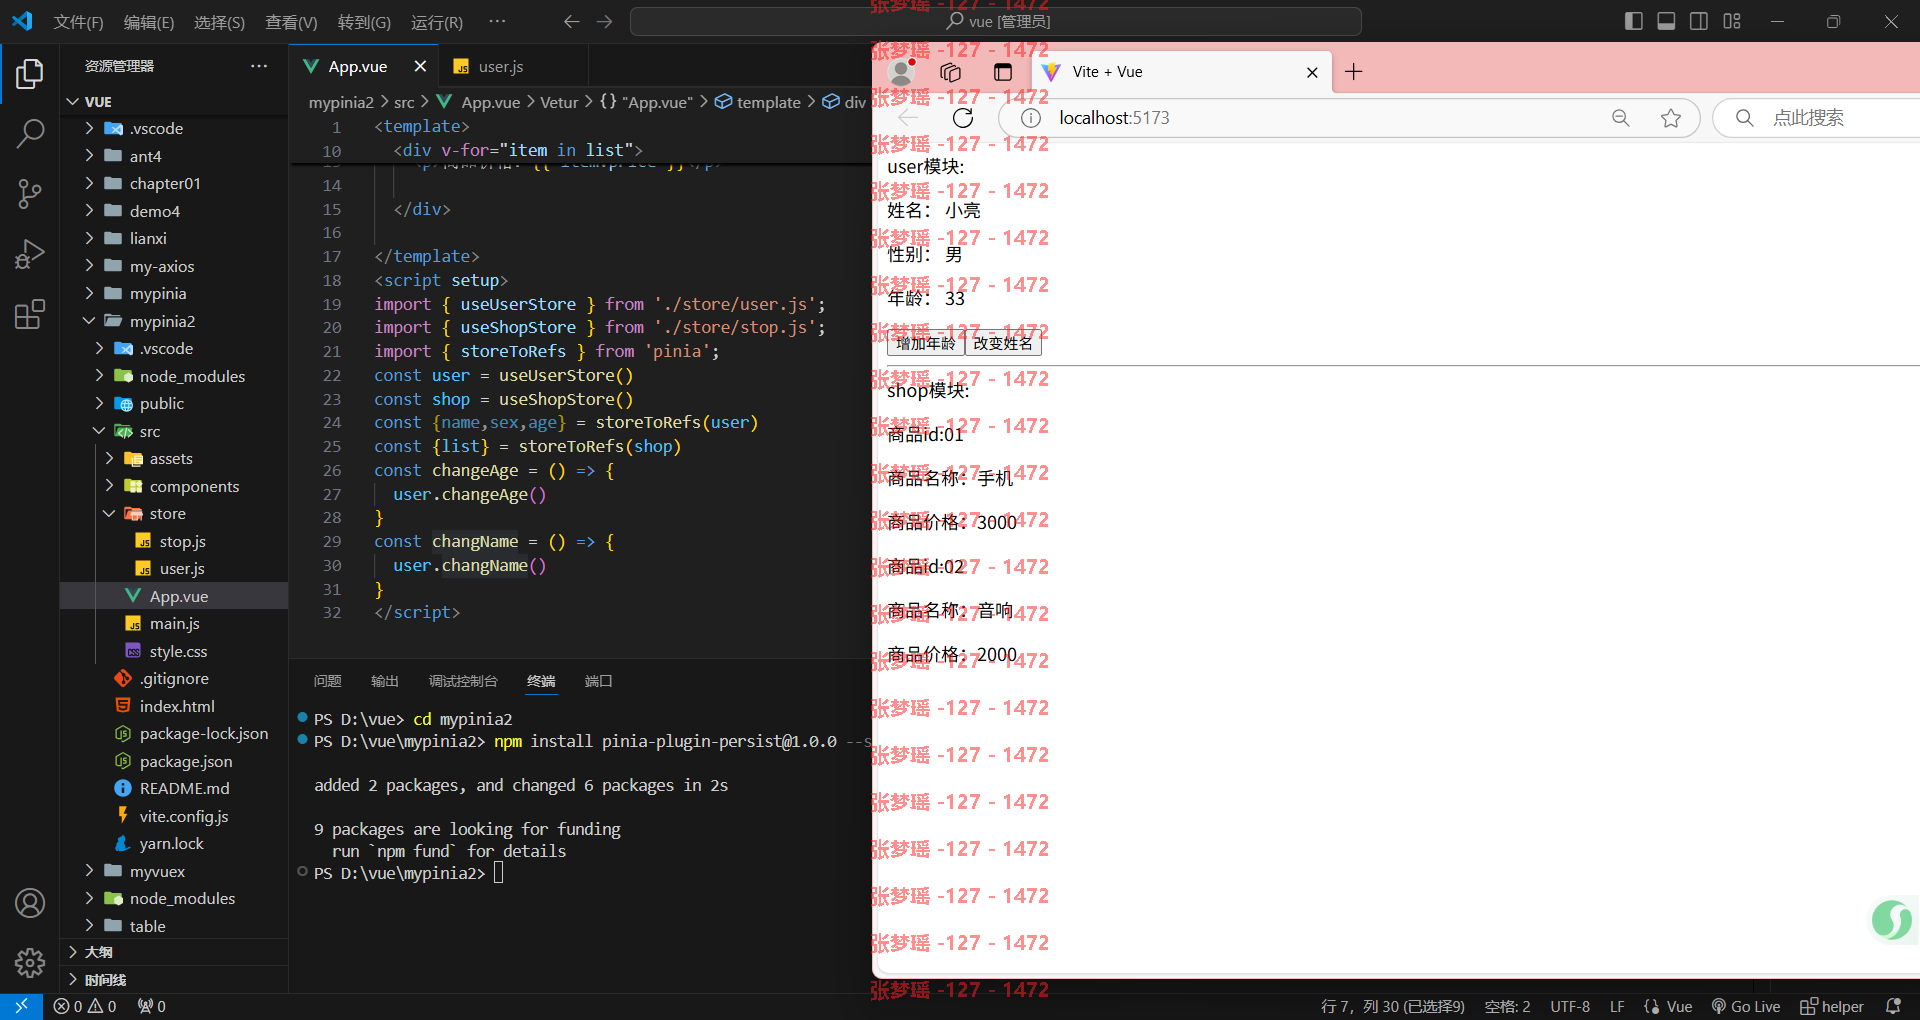Open the browser profile avatar
The width and height of the screenshot is (1920, 1020).
pyautogui.click(x=902, y=72)
